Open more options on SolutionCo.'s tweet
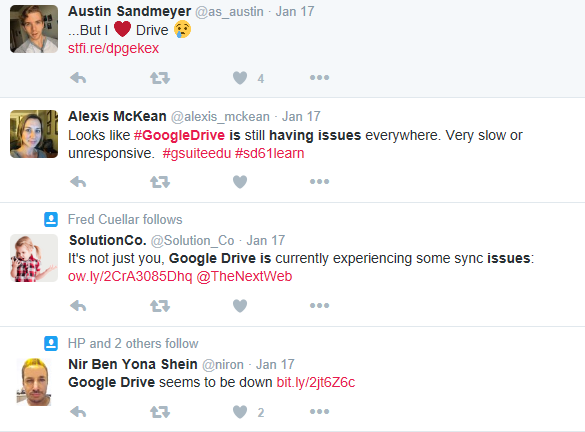 click(319, 306)
